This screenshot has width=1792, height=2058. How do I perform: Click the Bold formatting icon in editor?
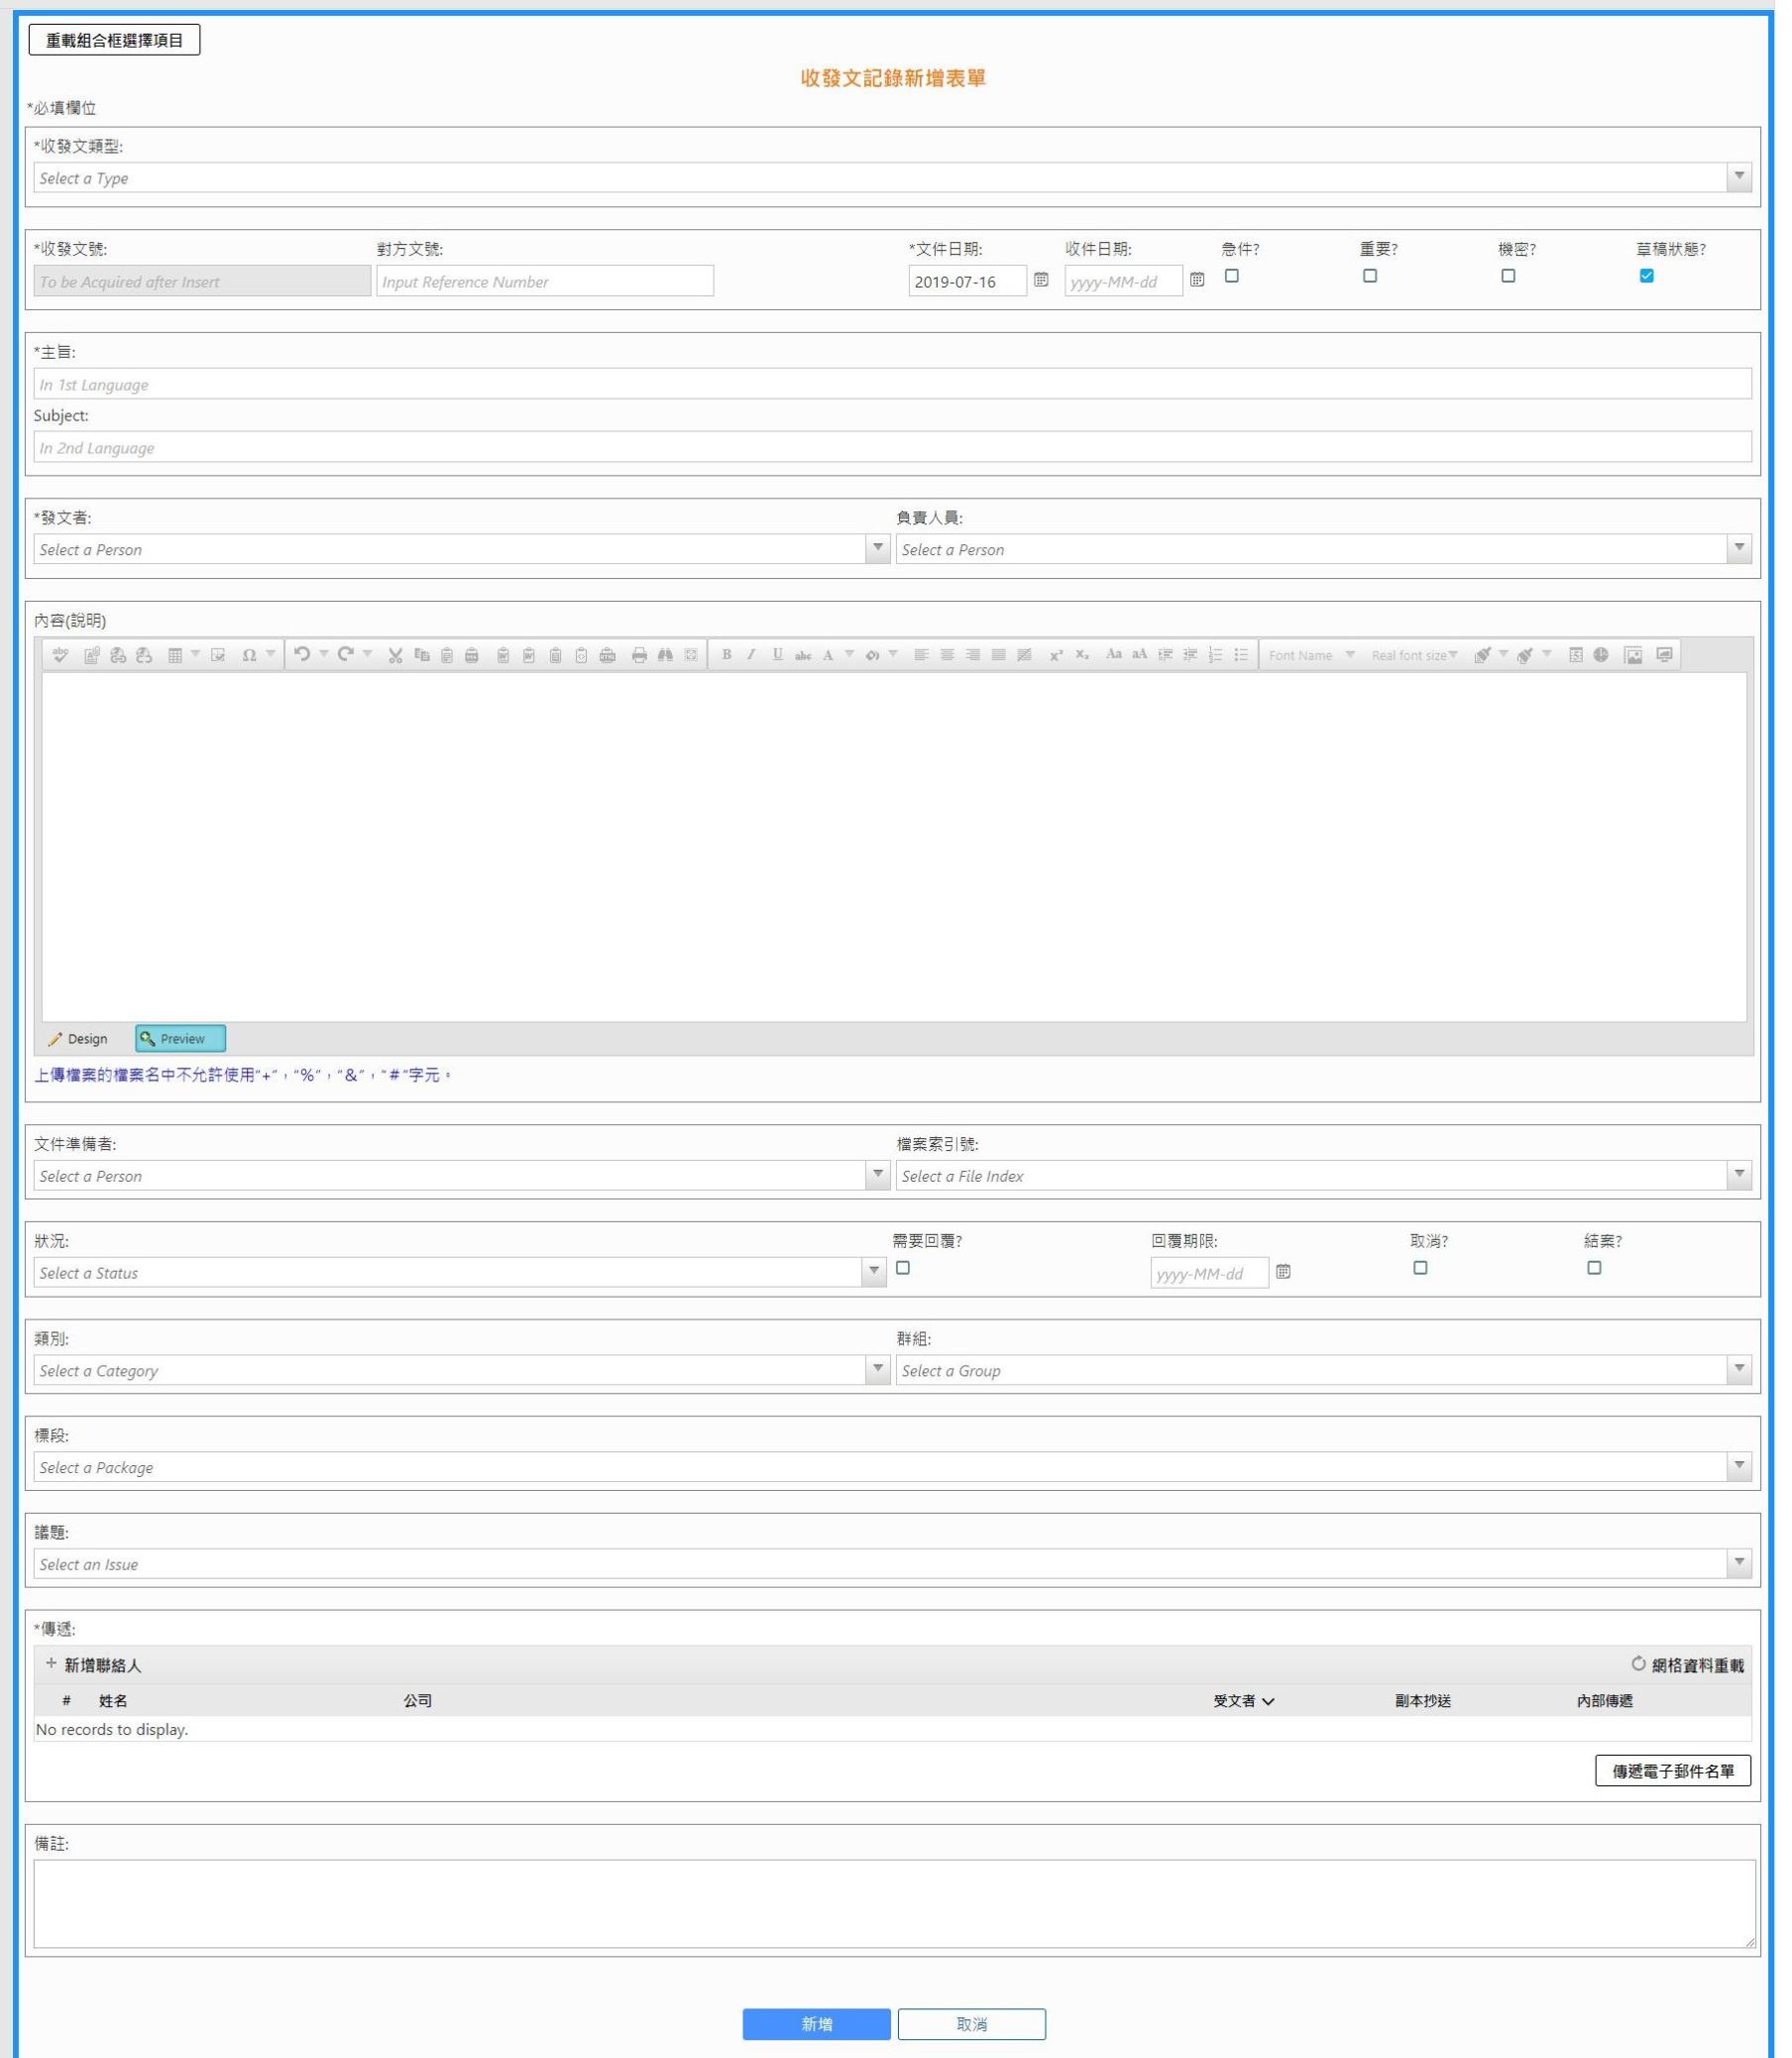[726, 655]
